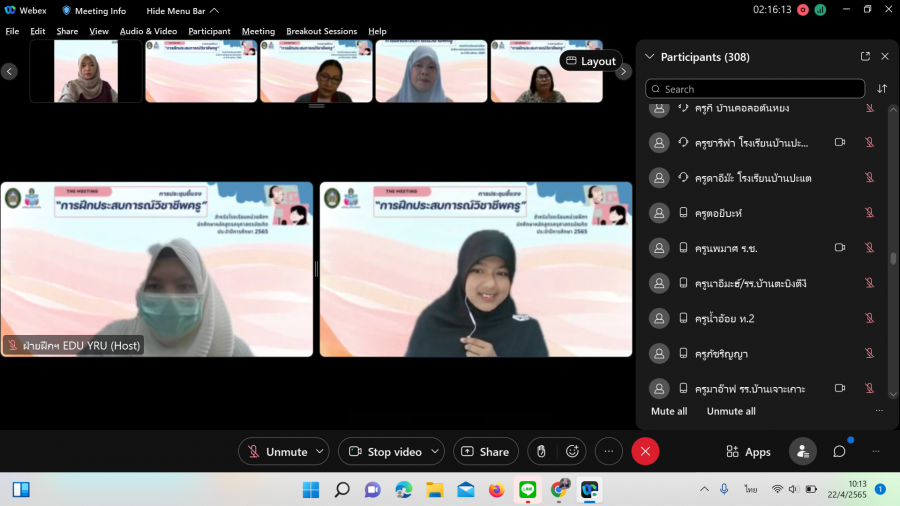Open the Audio & Video menu

(x=148, y=31)
